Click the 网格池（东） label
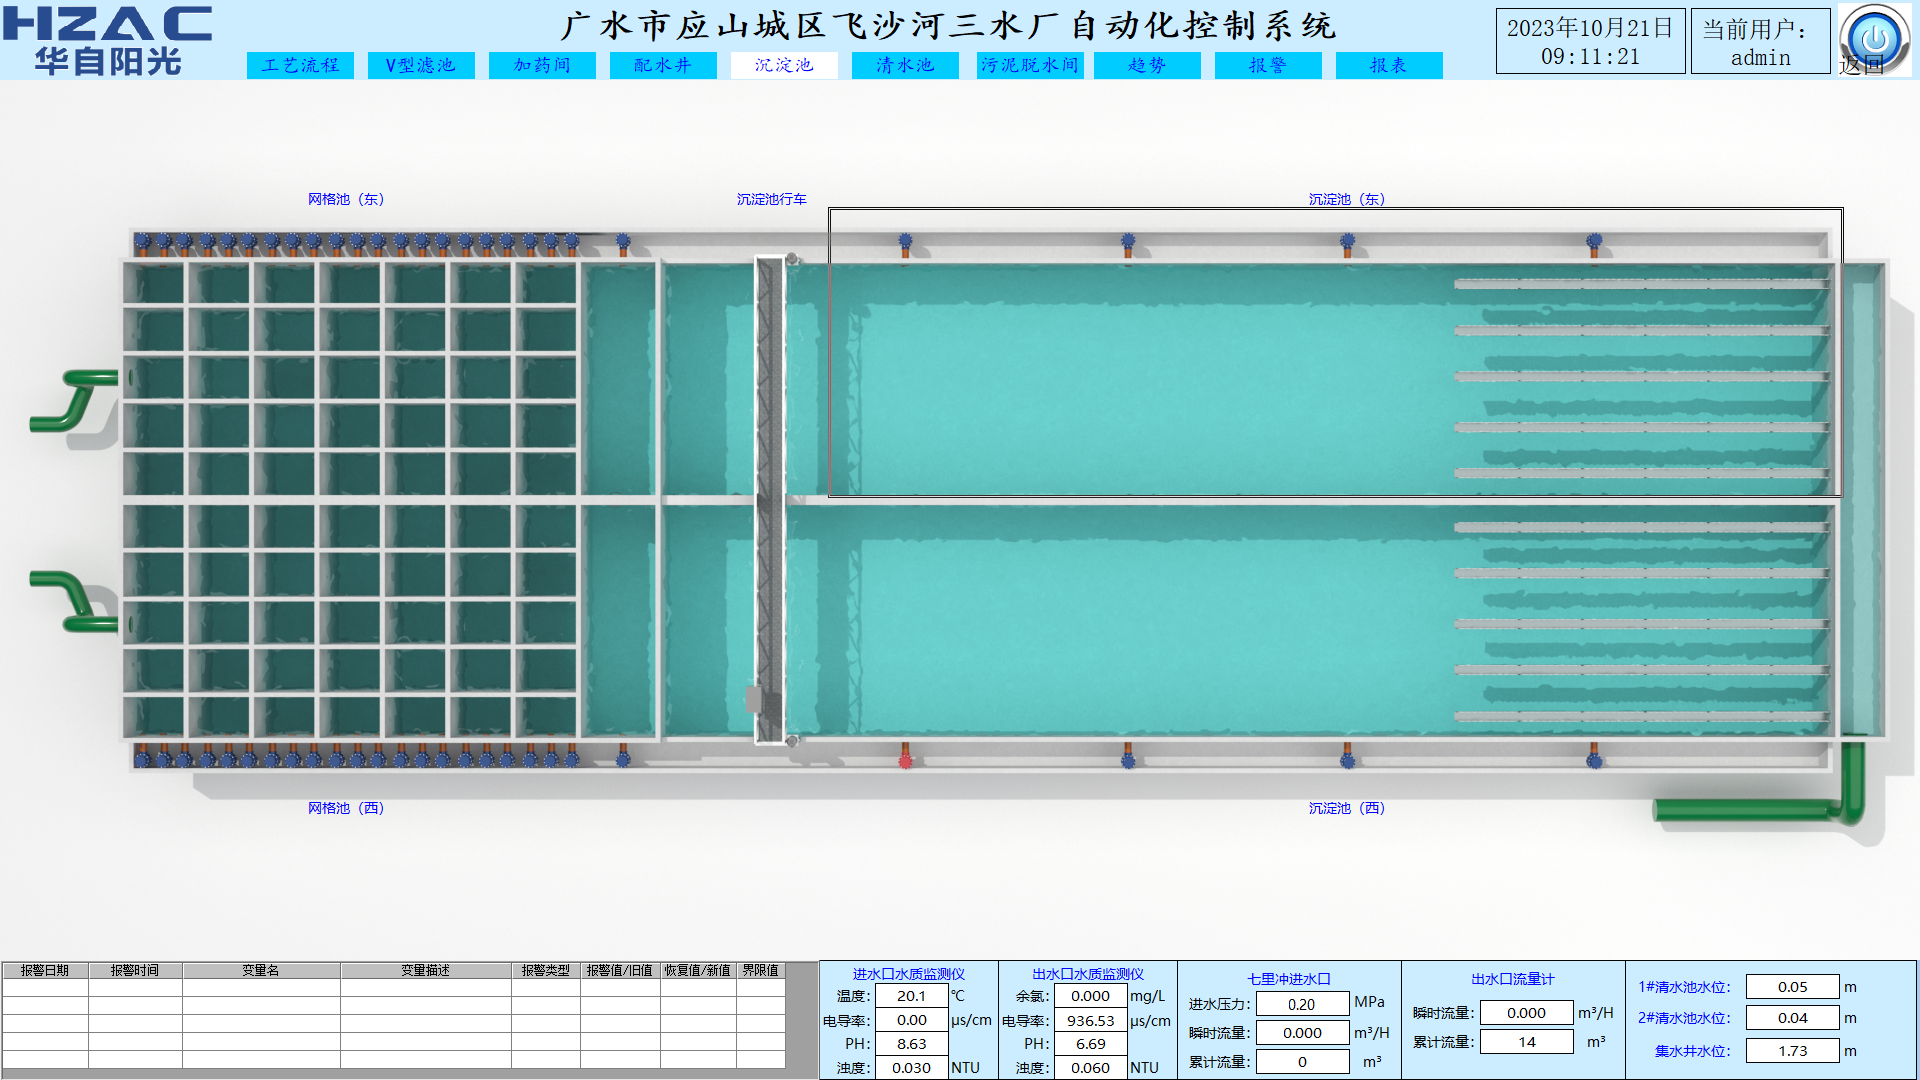 coord(345,199)
